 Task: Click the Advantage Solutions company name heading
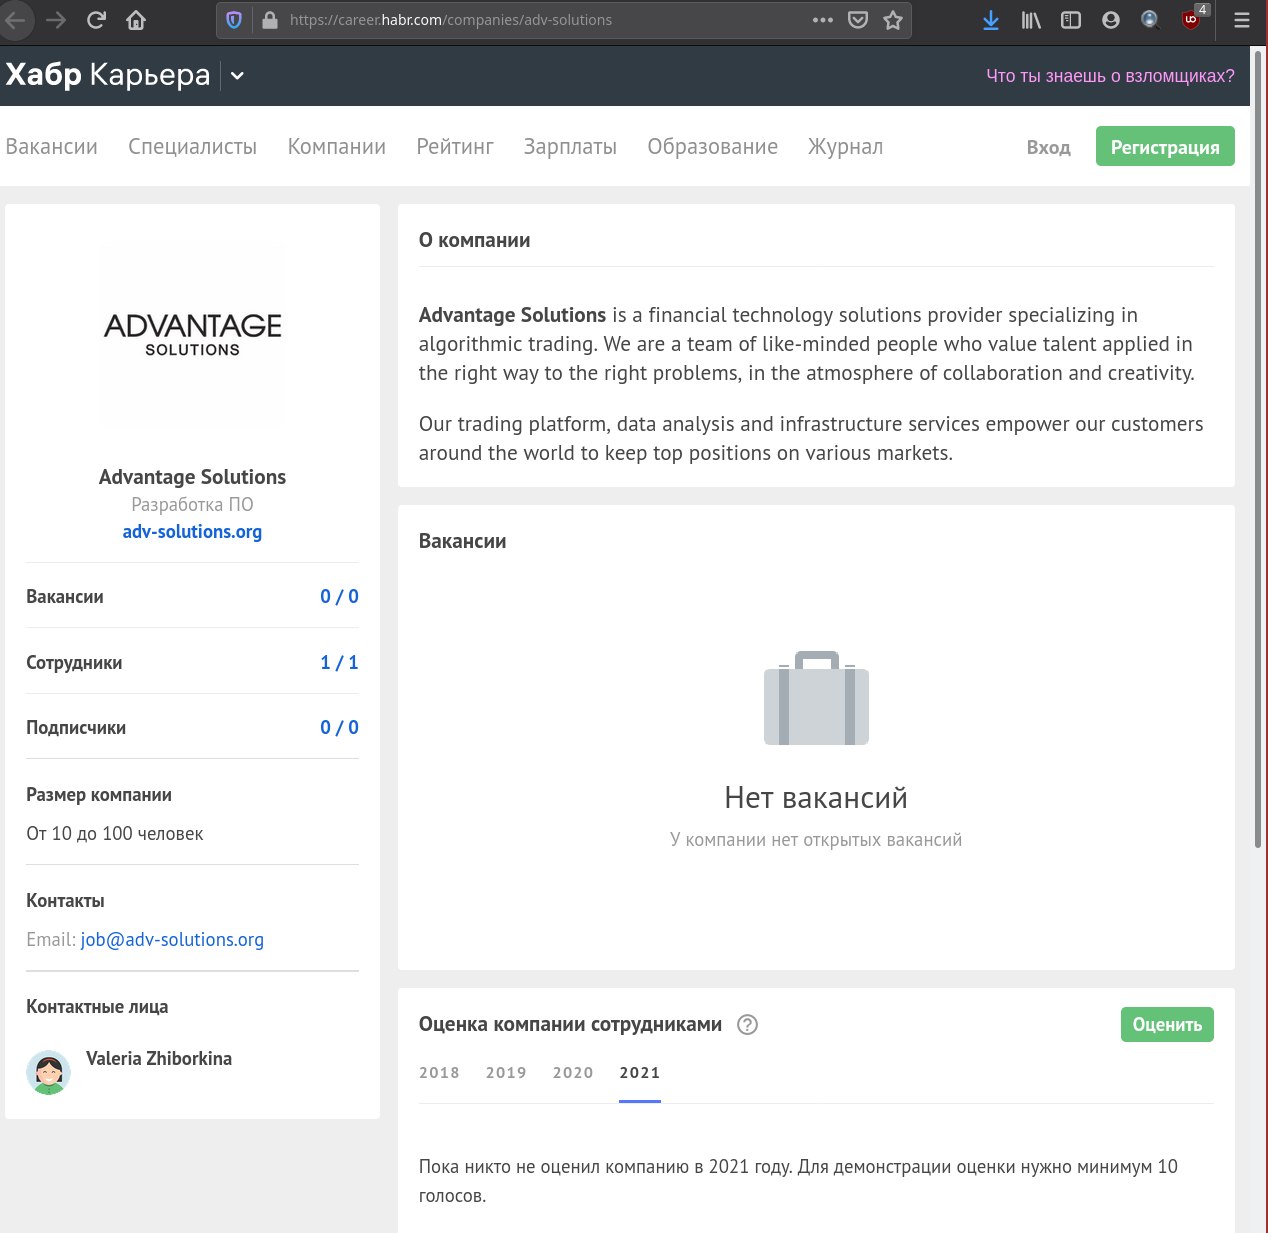click(192, 477)
